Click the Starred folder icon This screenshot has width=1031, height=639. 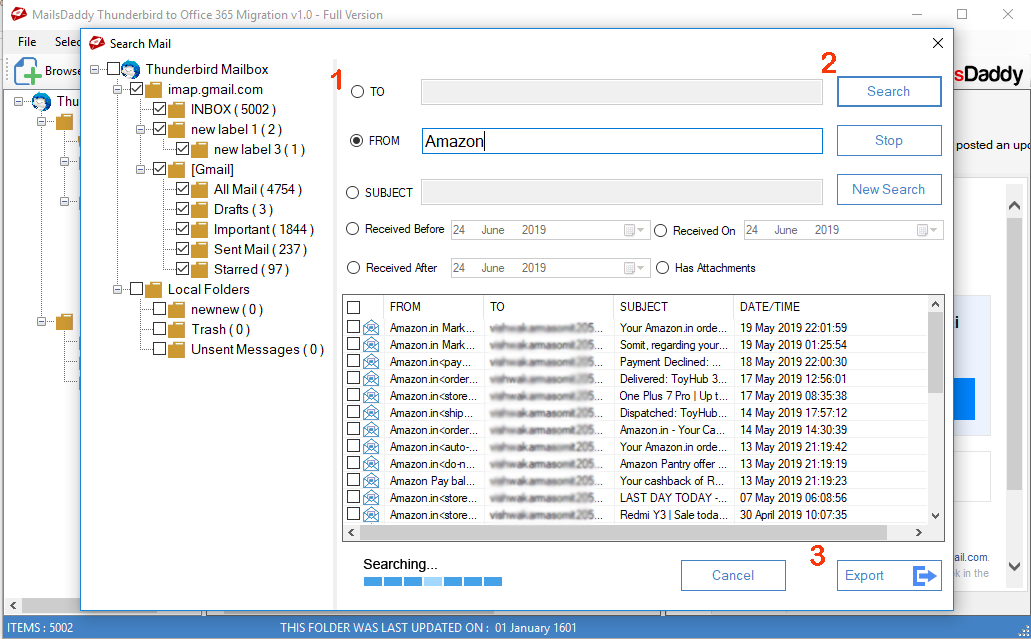(199, 270)
